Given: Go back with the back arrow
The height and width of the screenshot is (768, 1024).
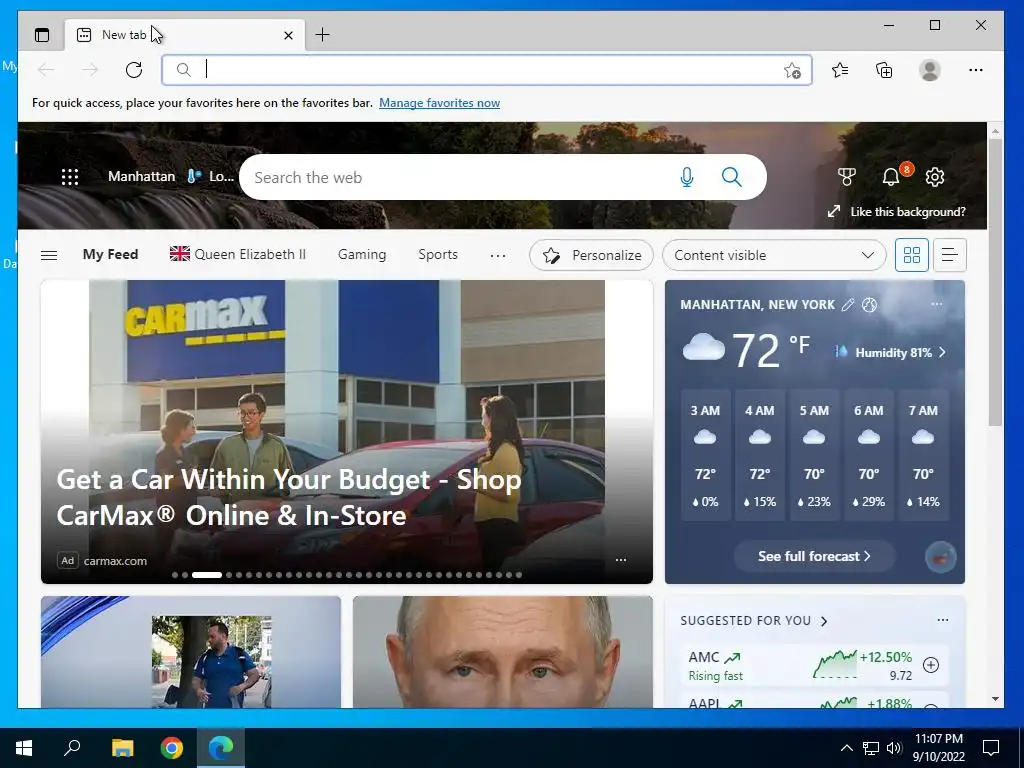Looking at the screenshot, I should 46,70.
